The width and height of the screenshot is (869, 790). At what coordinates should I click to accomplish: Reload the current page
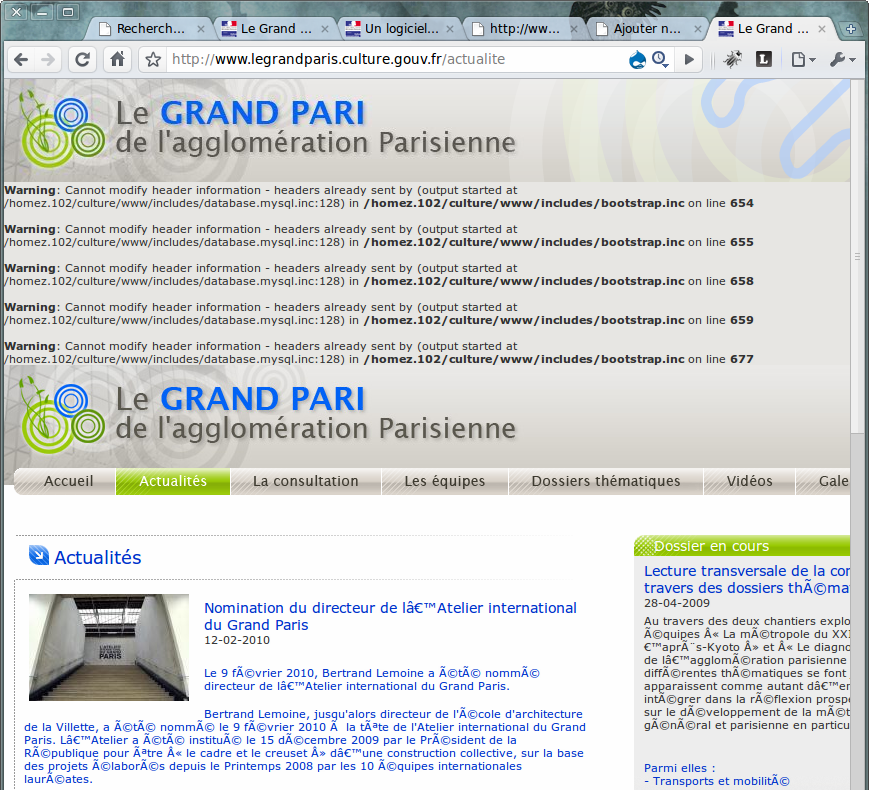[x=83, y=59]
